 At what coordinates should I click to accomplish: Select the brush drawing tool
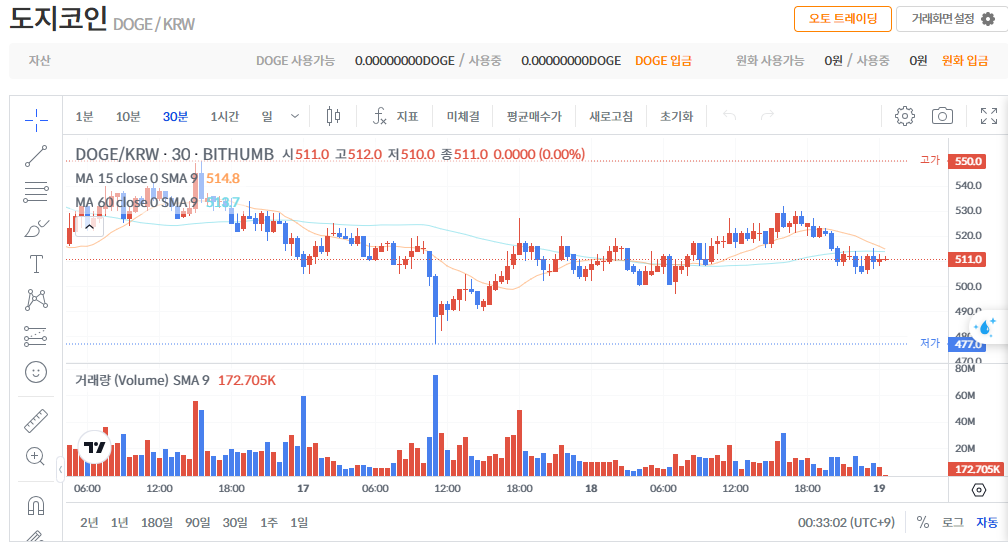tap(36, 228)
